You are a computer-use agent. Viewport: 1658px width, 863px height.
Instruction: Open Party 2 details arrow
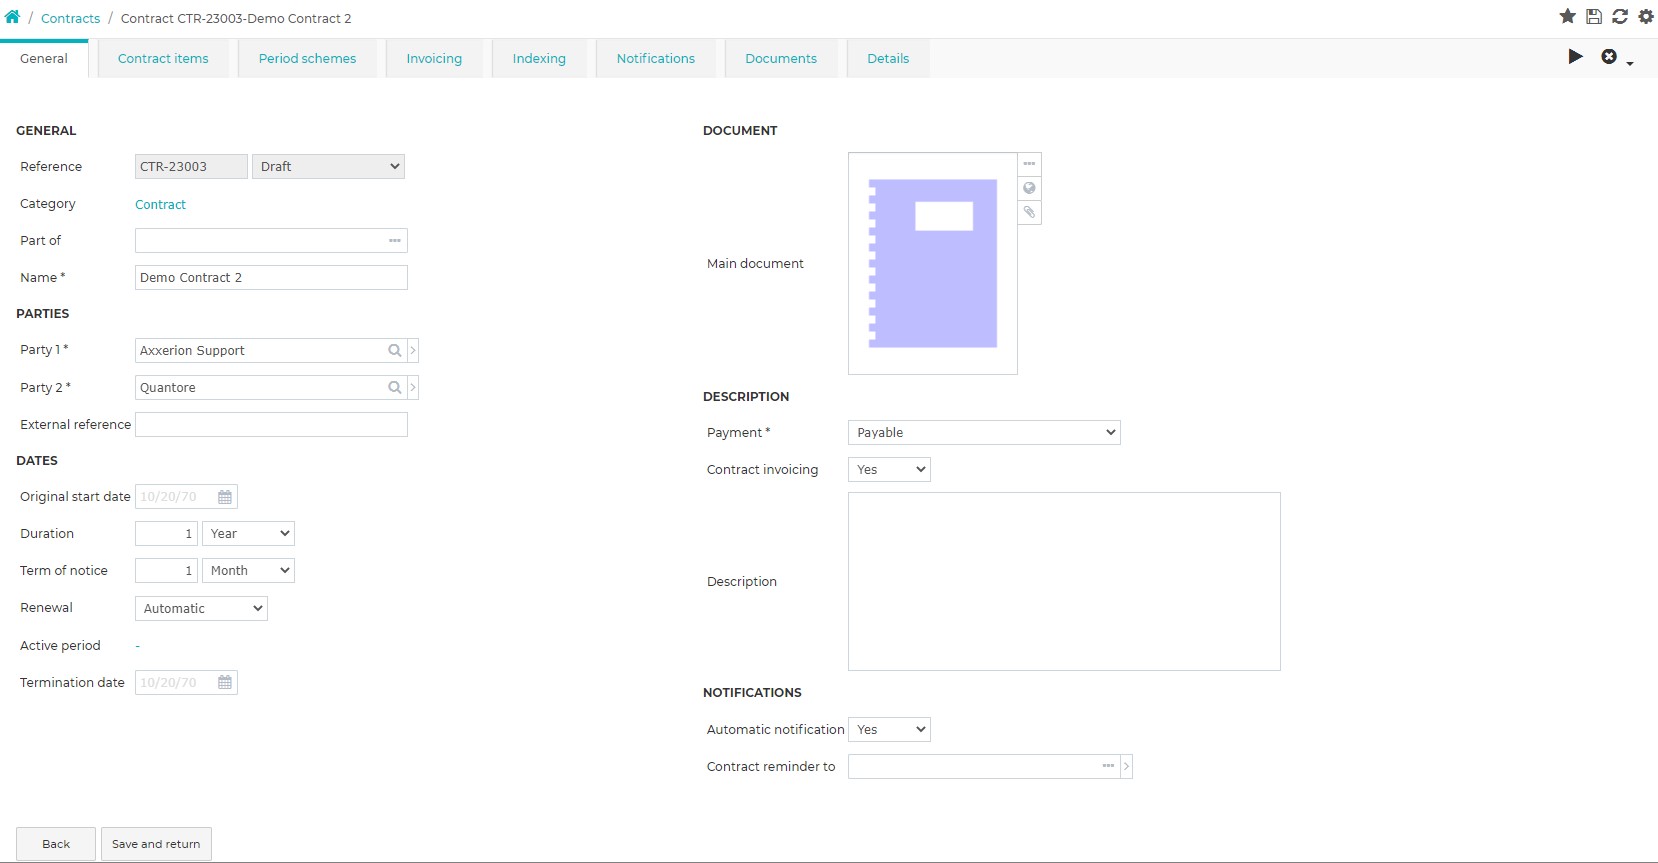click(413, 388)
